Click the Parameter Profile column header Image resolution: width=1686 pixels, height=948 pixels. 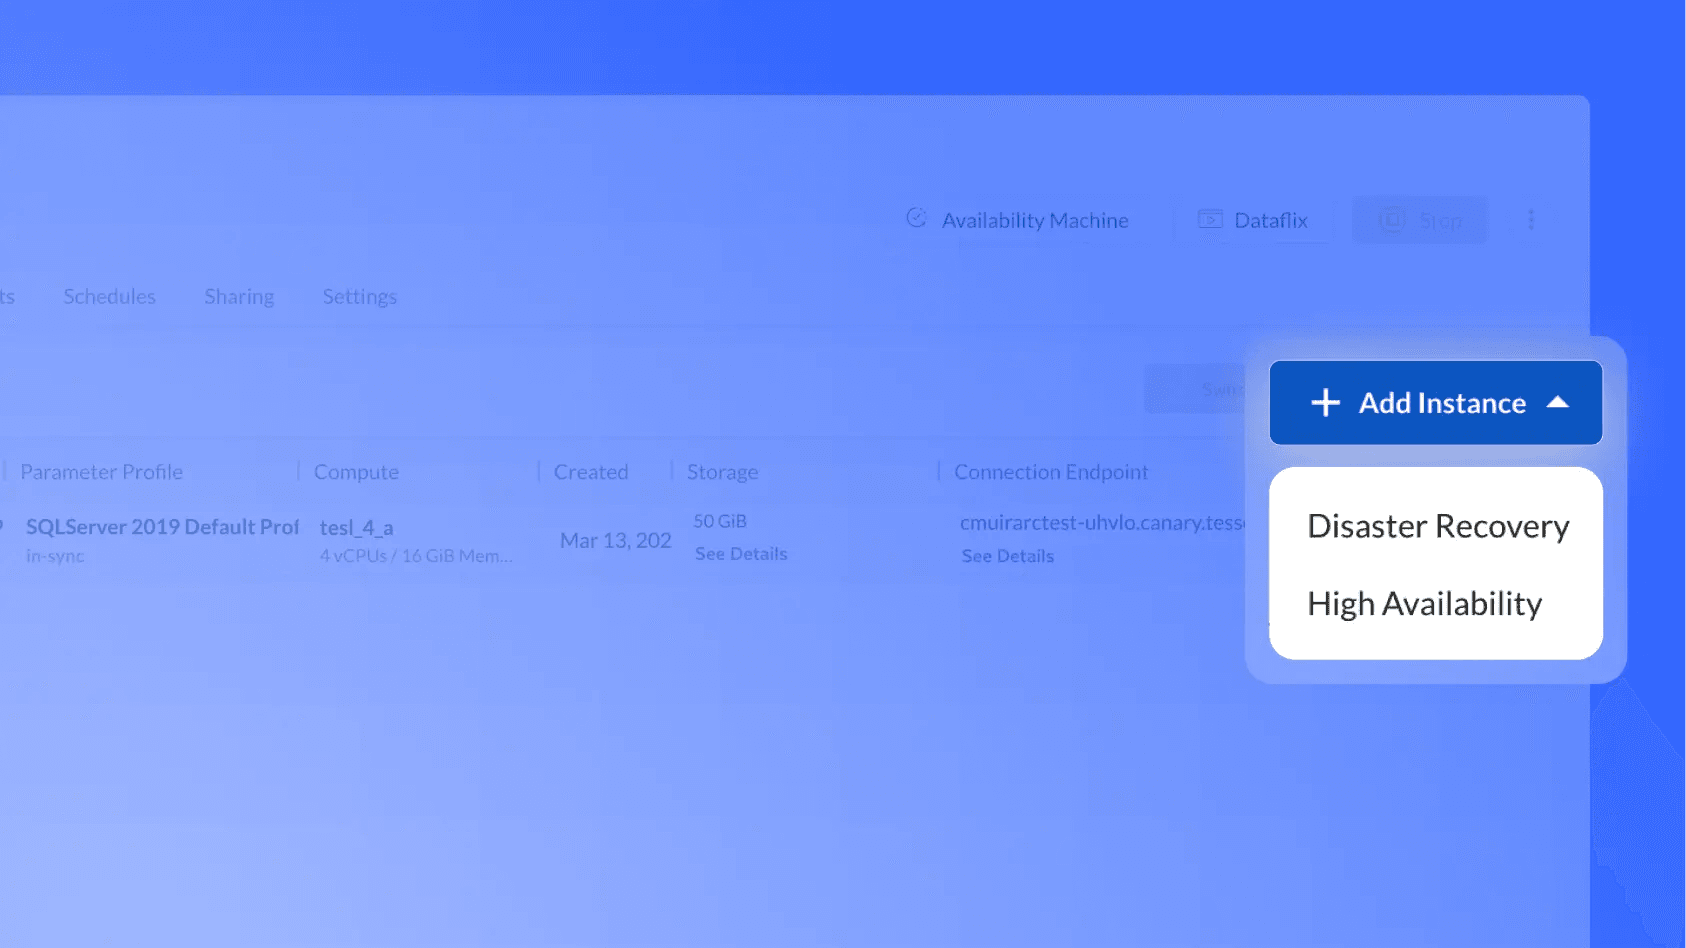pos(101,472)
